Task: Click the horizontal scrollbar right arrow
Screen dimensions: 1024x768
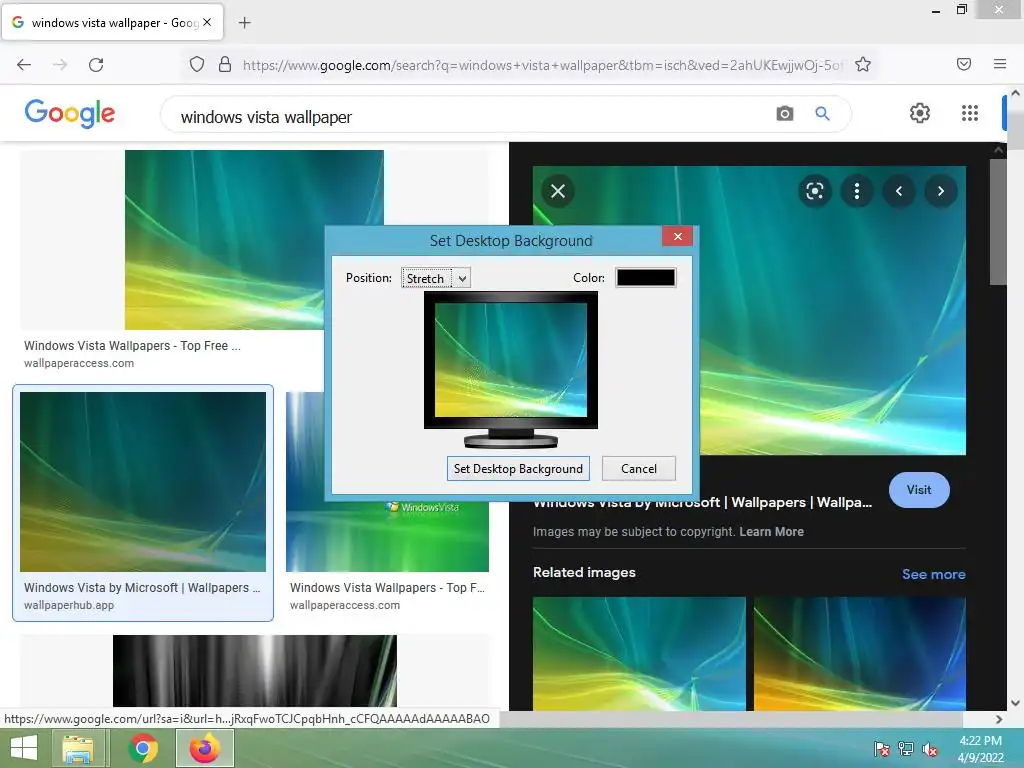Action: (999, 719)
